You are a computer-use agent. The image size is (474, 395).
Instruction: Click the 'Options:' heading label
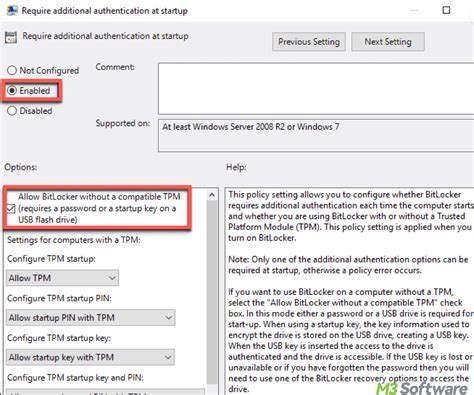point(21,167)
